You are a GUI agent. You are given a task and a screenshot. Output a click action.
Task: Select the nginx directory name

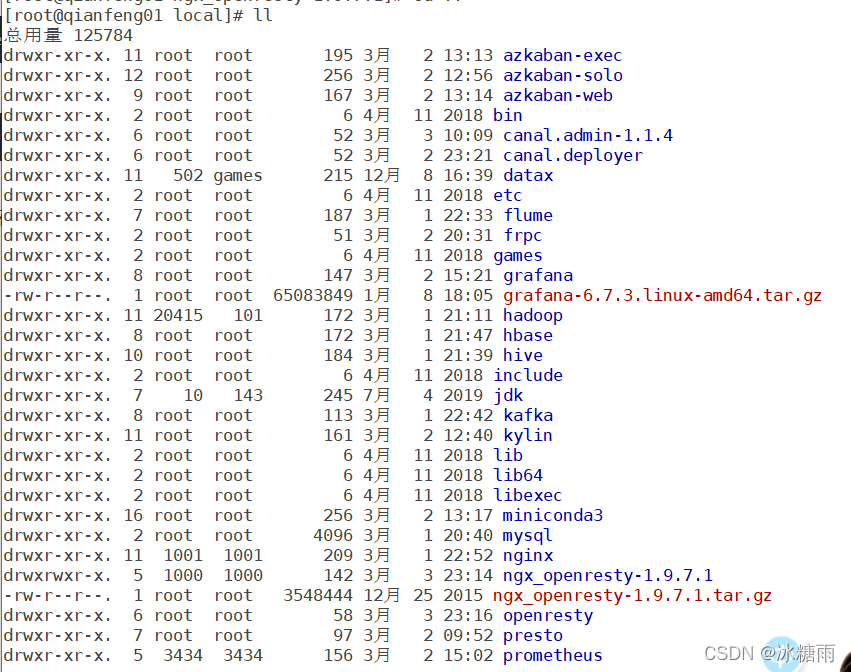click(x=528, y=556)
